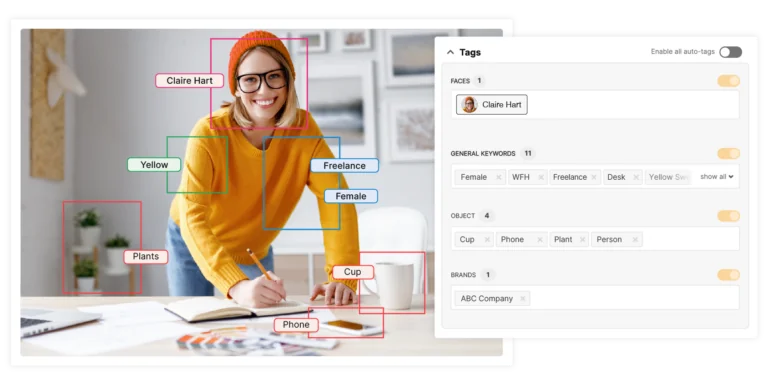Turn off the Brands auto-tag toggle

[728, 275]
